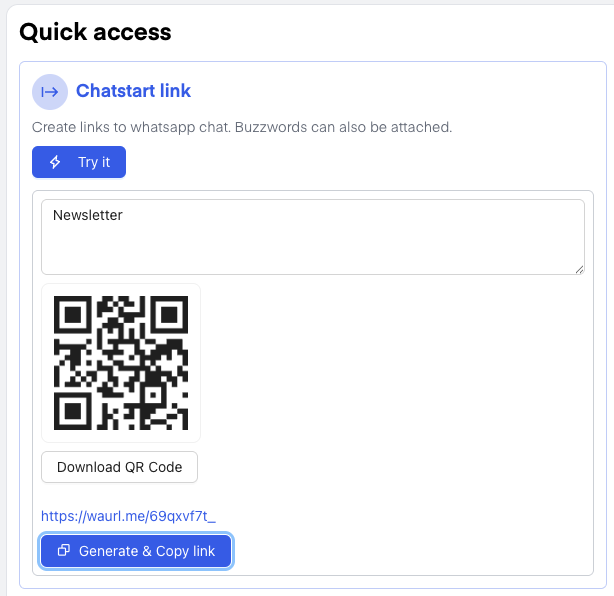Open the waurl.me short link
614x596 pixels.
point(128,516)
